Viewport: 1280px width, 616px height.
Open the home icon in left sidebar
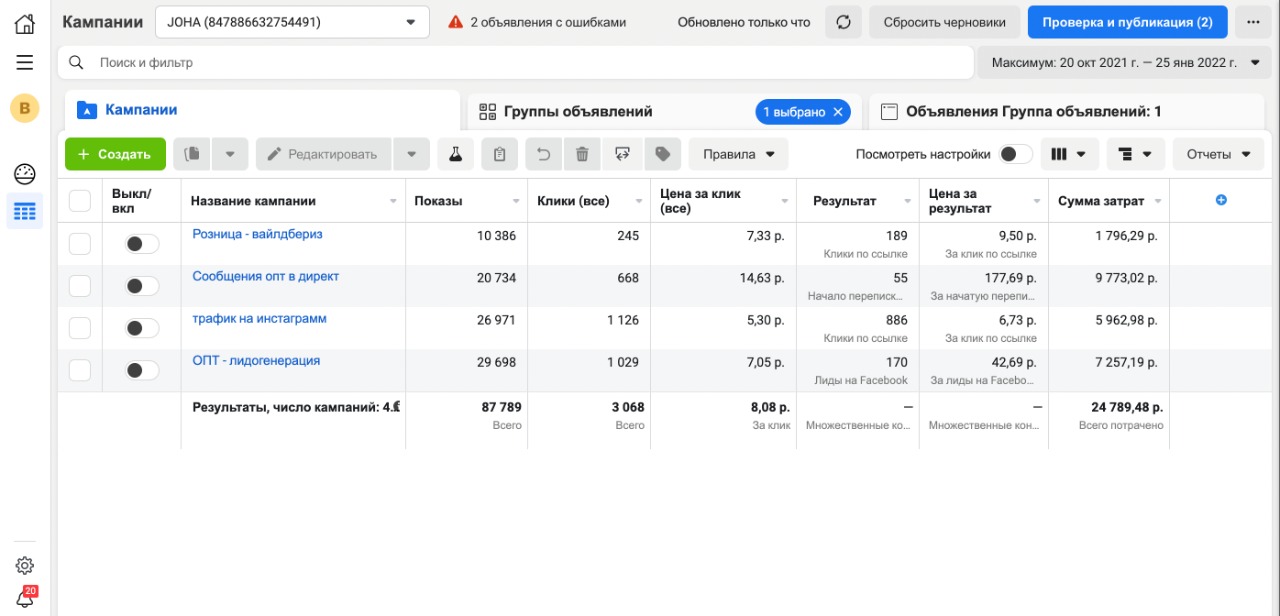[25, 24]
